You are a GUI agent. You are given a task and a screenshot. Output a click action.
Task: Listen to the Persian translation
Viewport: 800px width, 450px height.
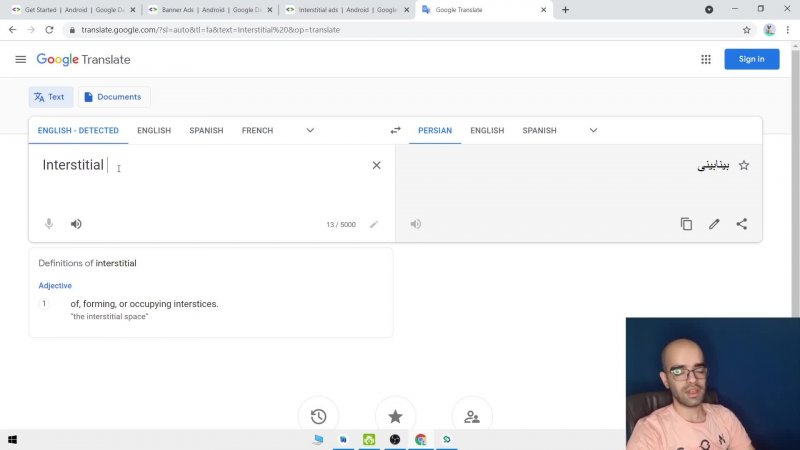tap(416, 224)
